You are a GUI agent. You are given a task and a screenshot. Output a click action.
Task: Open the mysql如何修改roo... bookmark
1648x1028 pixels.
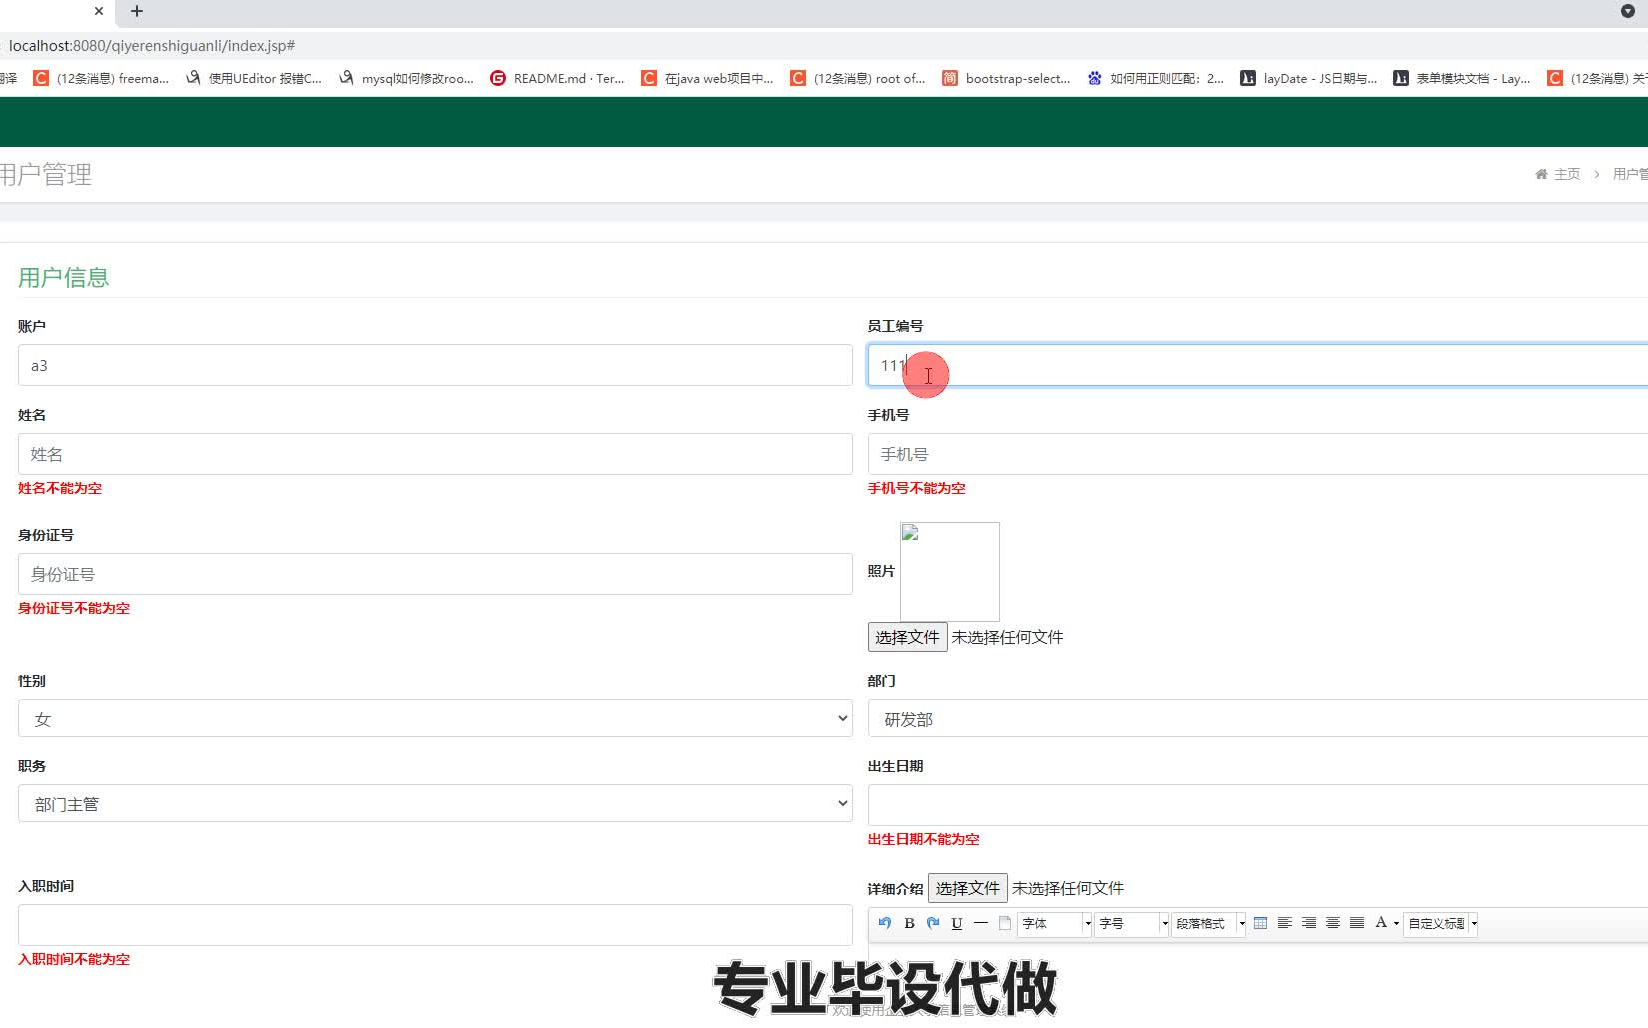(407, 78)
